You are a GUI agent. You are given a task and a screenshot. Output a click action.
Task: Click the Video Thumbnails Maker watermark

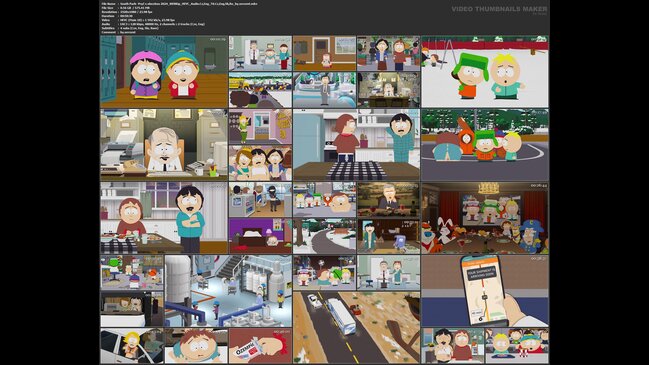499,9
